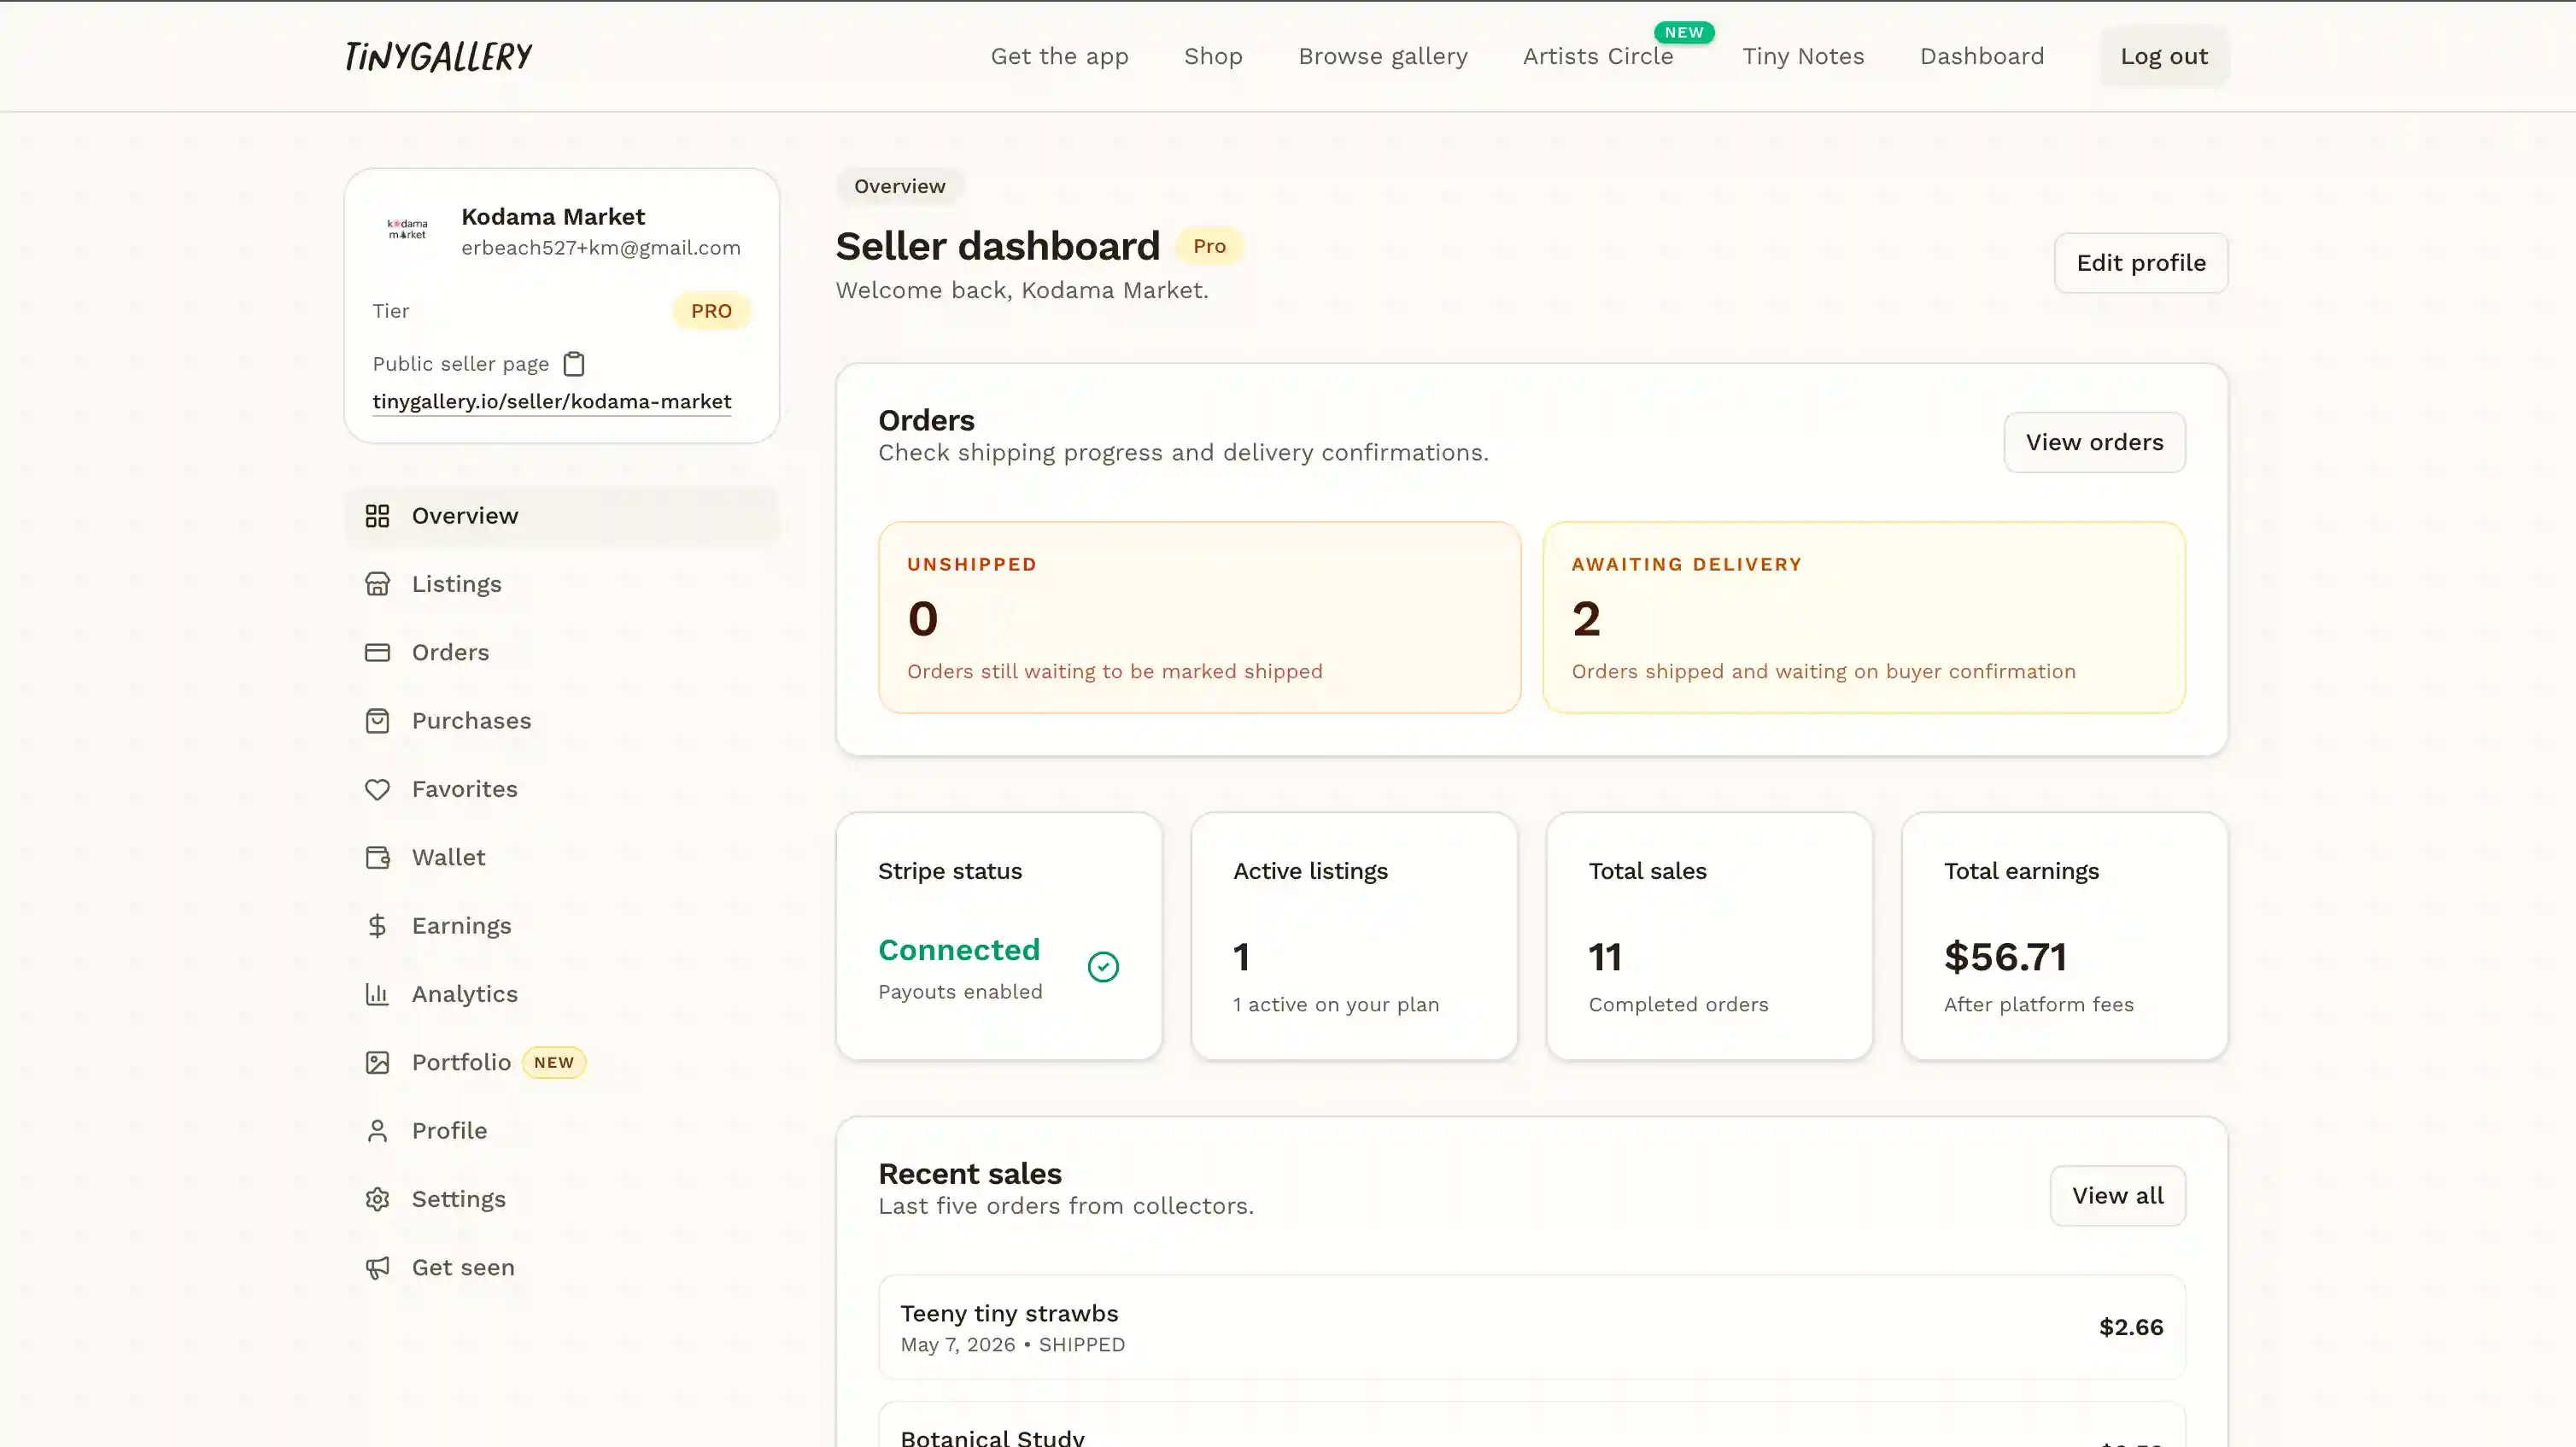Open Earnings sidebar entry
2576x1447 pixels.
[x=562, y=926]
